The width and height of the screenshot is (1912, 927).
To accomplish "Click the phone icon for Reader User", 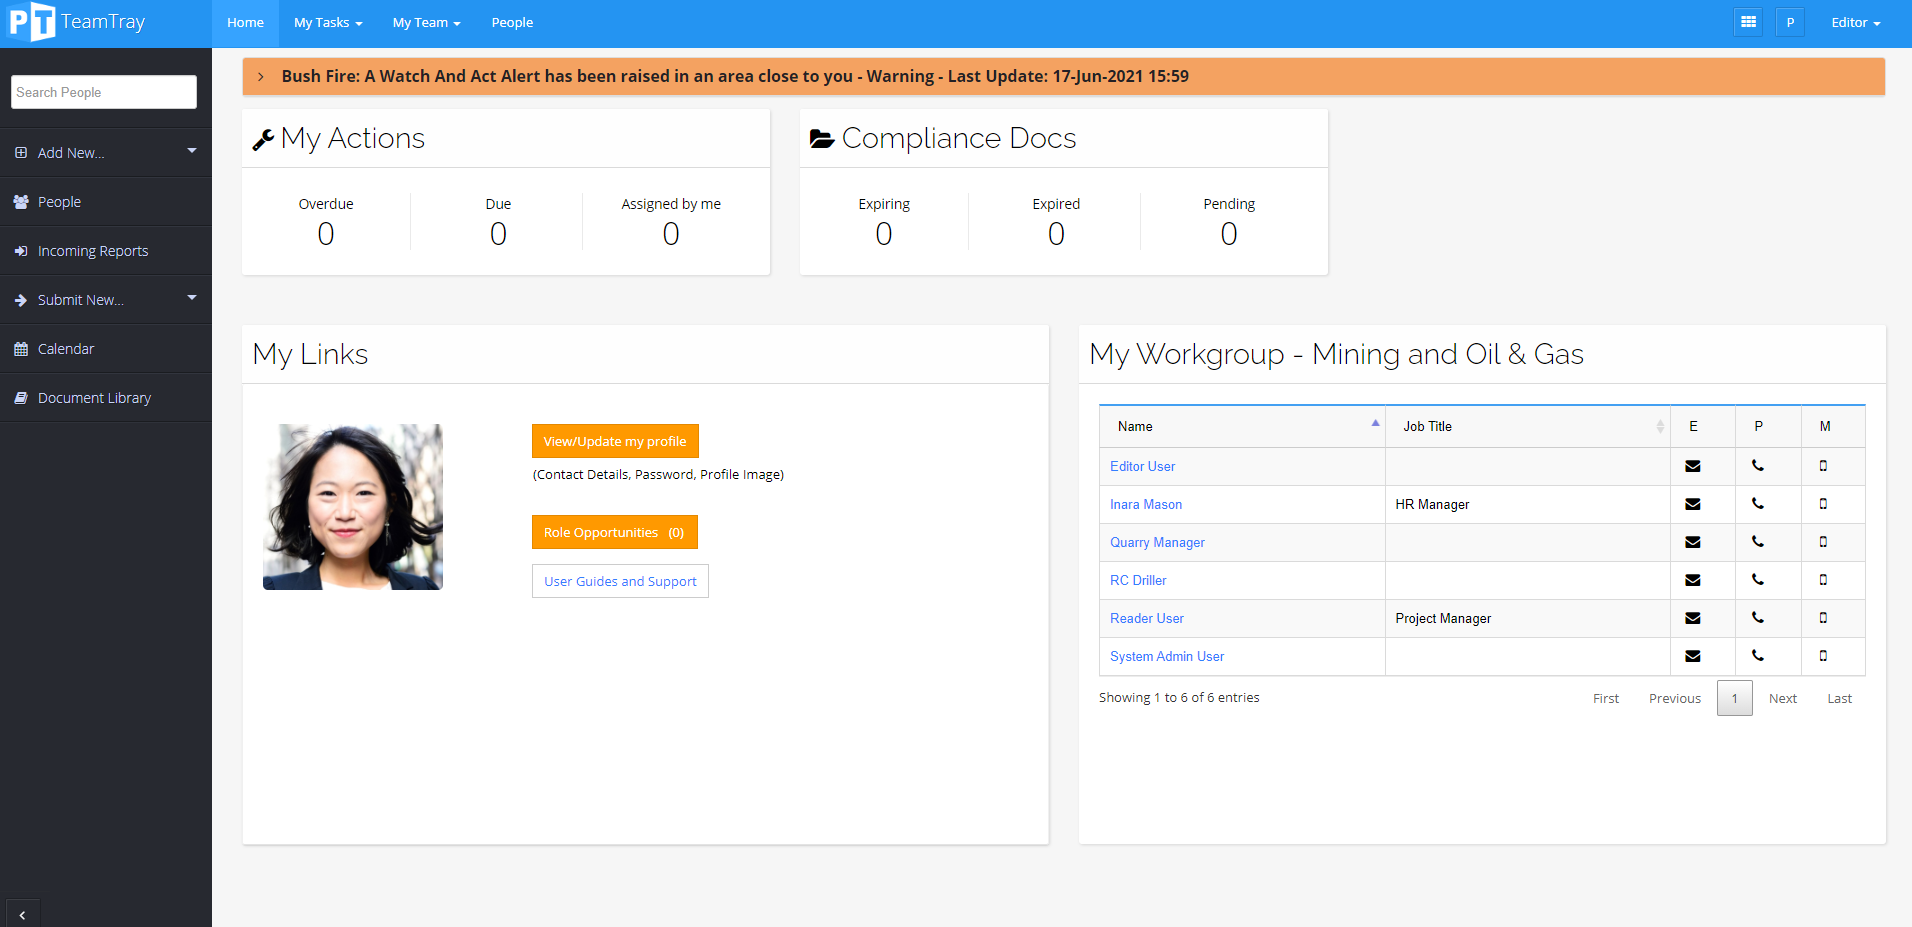I will click(x=1757, y=618).
